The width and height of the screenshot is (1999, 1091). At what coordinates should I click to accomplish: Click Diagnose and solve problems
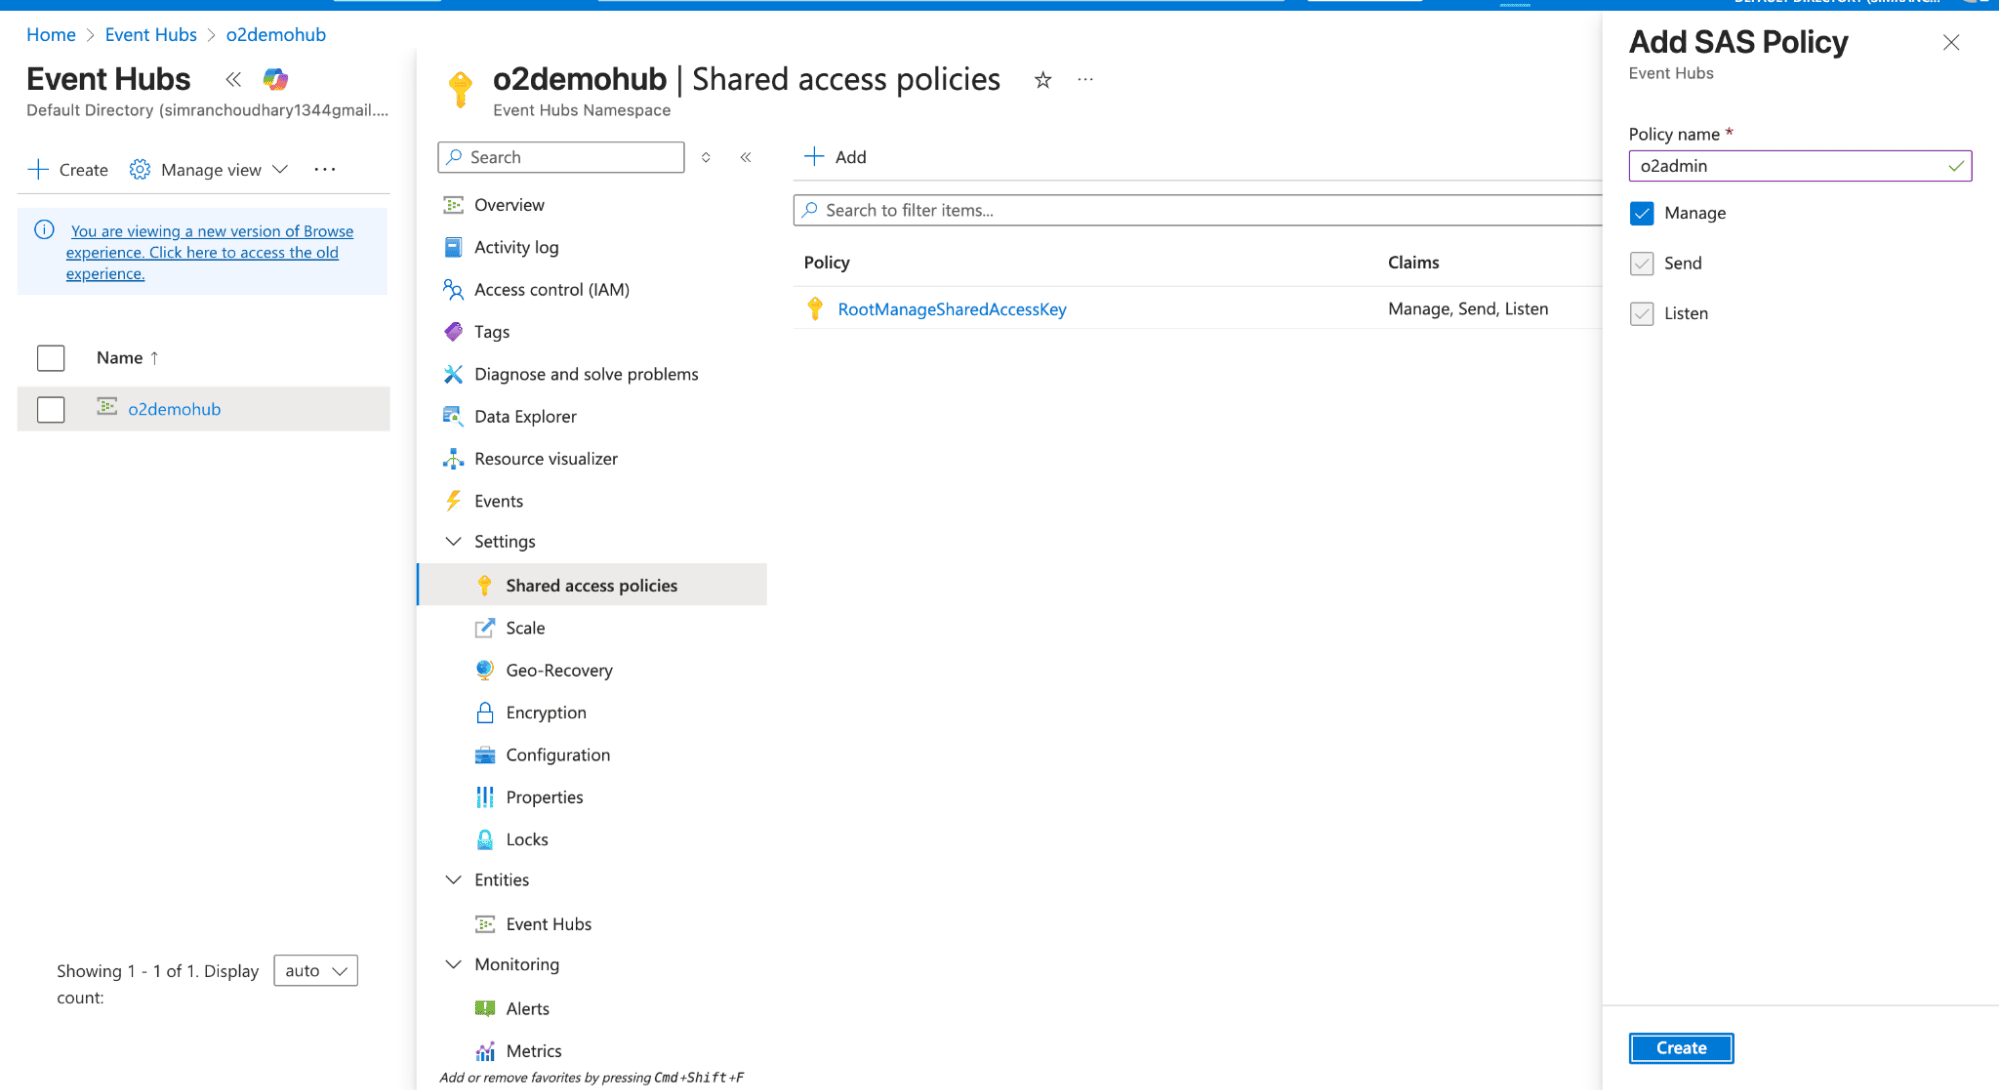586,373
